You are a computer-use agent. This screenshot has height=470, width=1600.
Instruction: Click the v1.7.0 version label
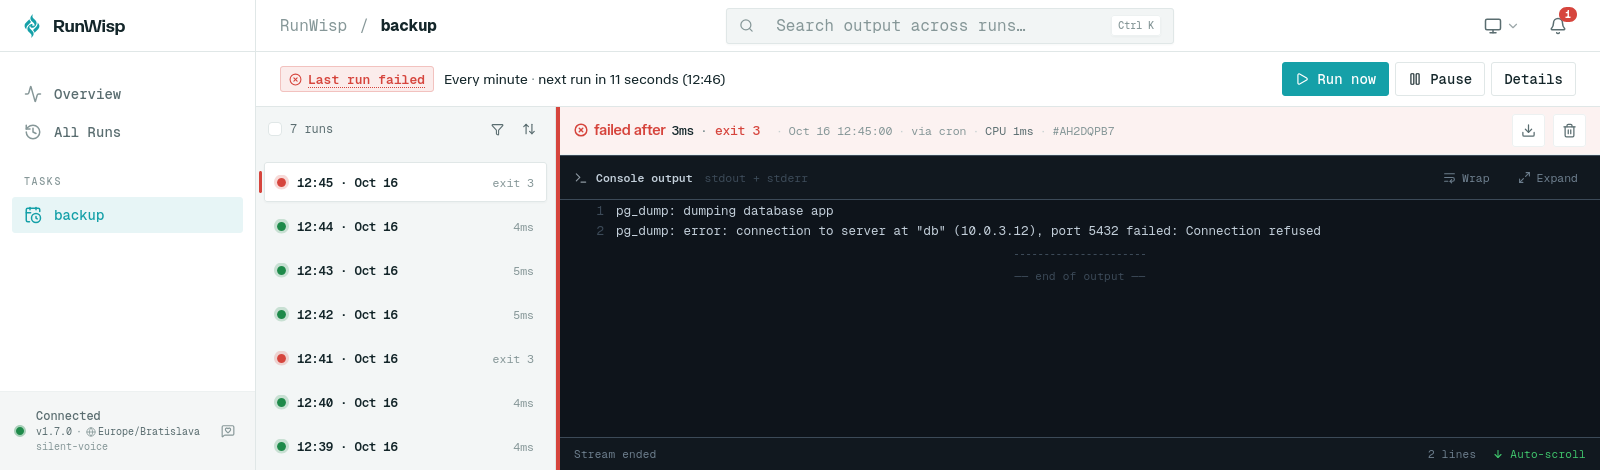point(54,432)
